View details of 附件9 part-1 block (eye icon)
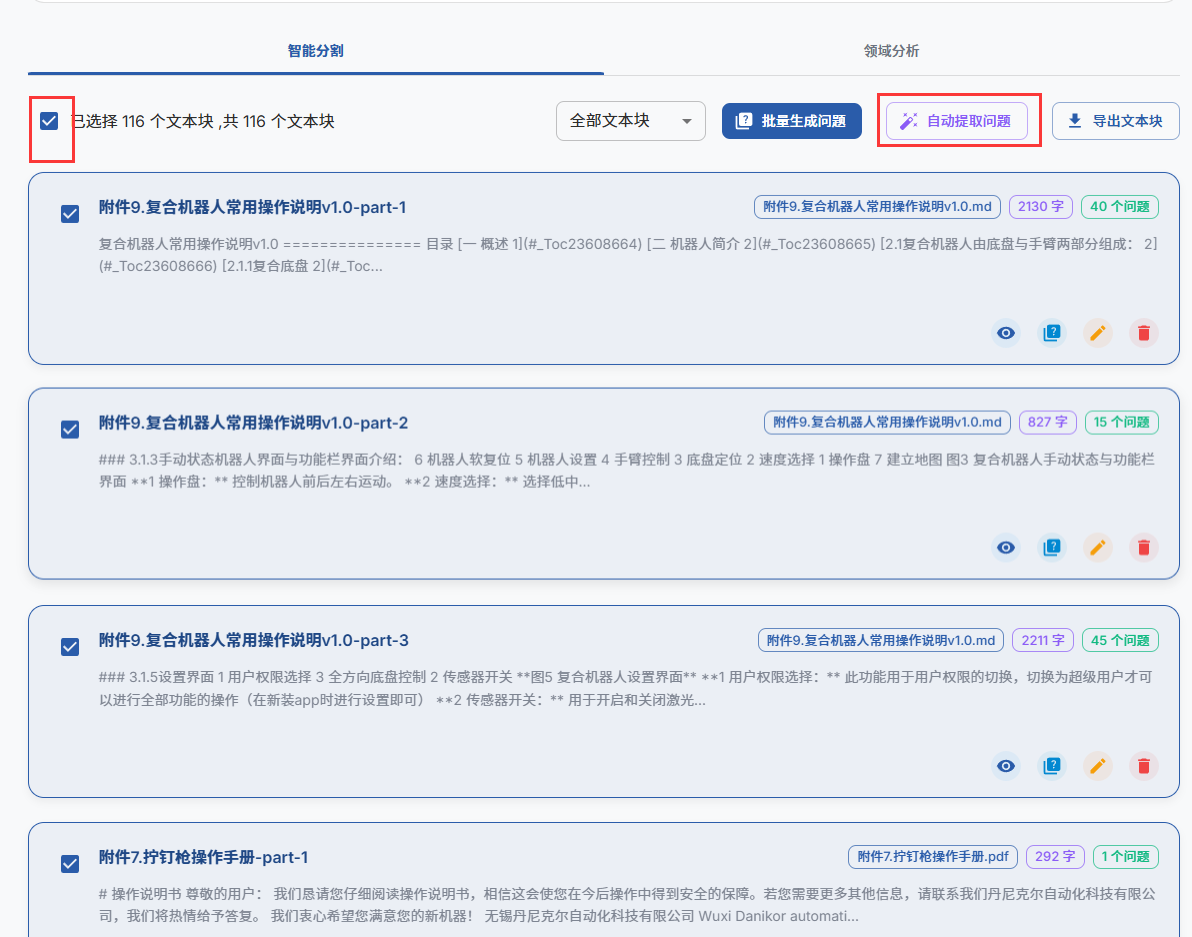Image resolution: width=1192 pixels, height=937 pixels. coord(1006,333)
